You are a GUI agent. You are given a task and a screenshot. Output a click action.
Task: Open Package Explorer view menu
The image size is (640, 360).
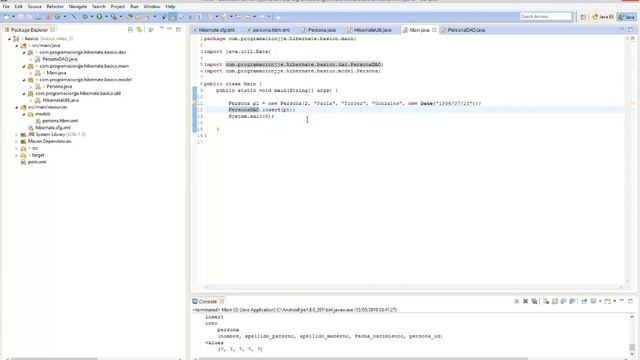[x=162, y=29]
